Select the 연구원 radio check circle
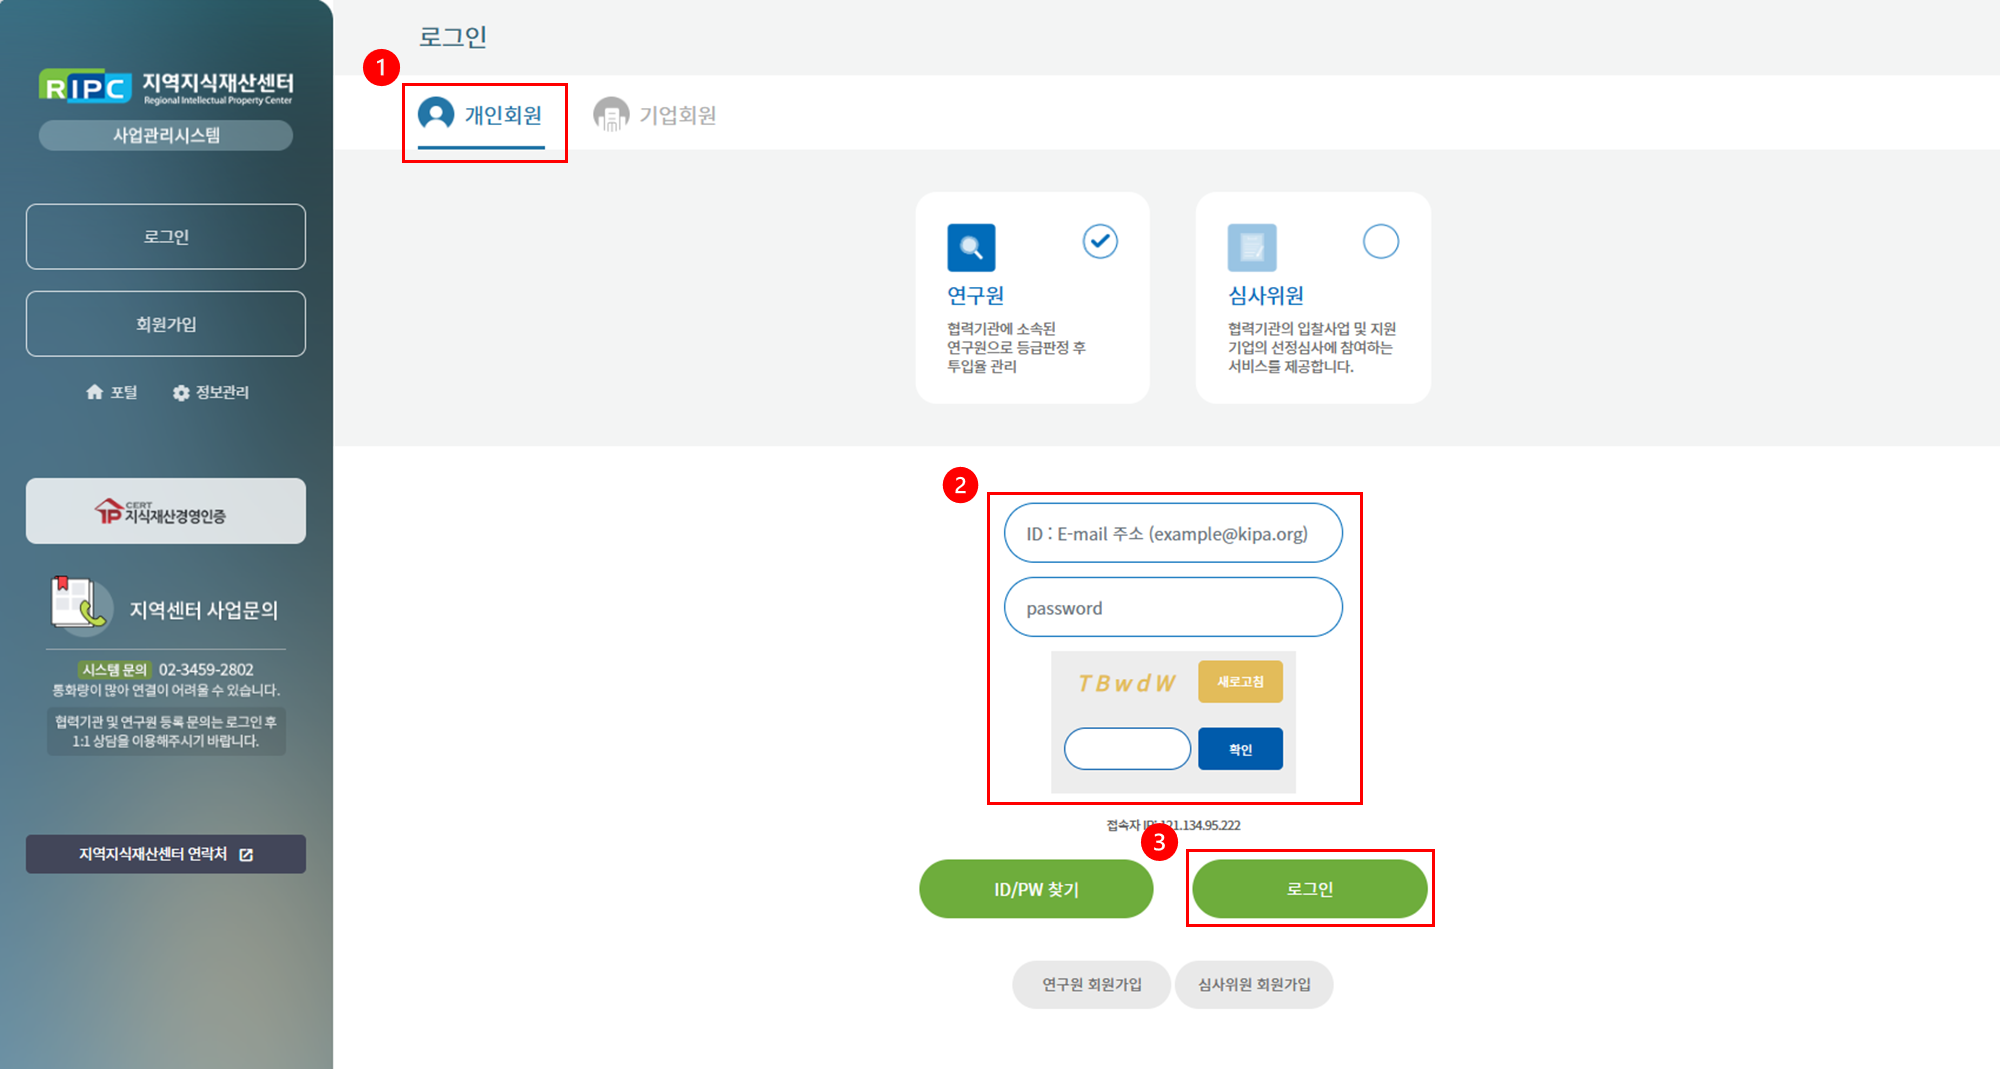 coord(1100,241)
